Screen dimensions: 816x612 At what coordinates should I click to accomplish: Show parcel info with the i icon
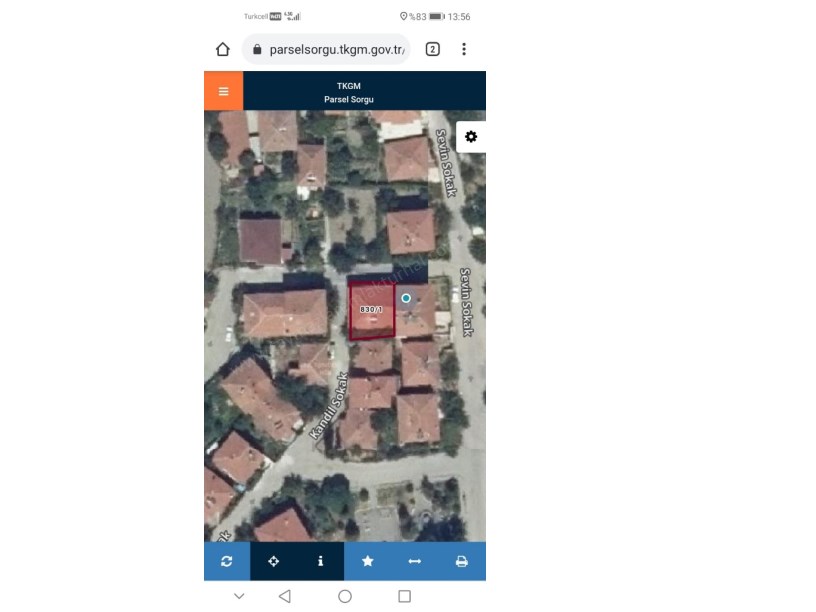pyautogui.click(x=320, y=562)
